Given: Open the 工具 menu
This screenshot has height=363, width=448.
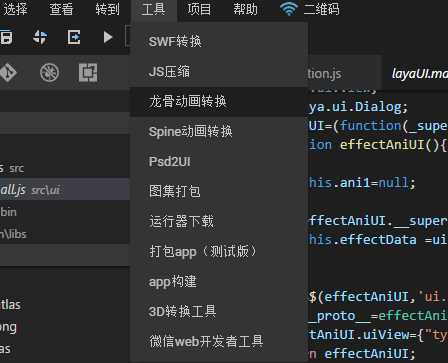Looking at the screenshot, I should coord(153,9).
